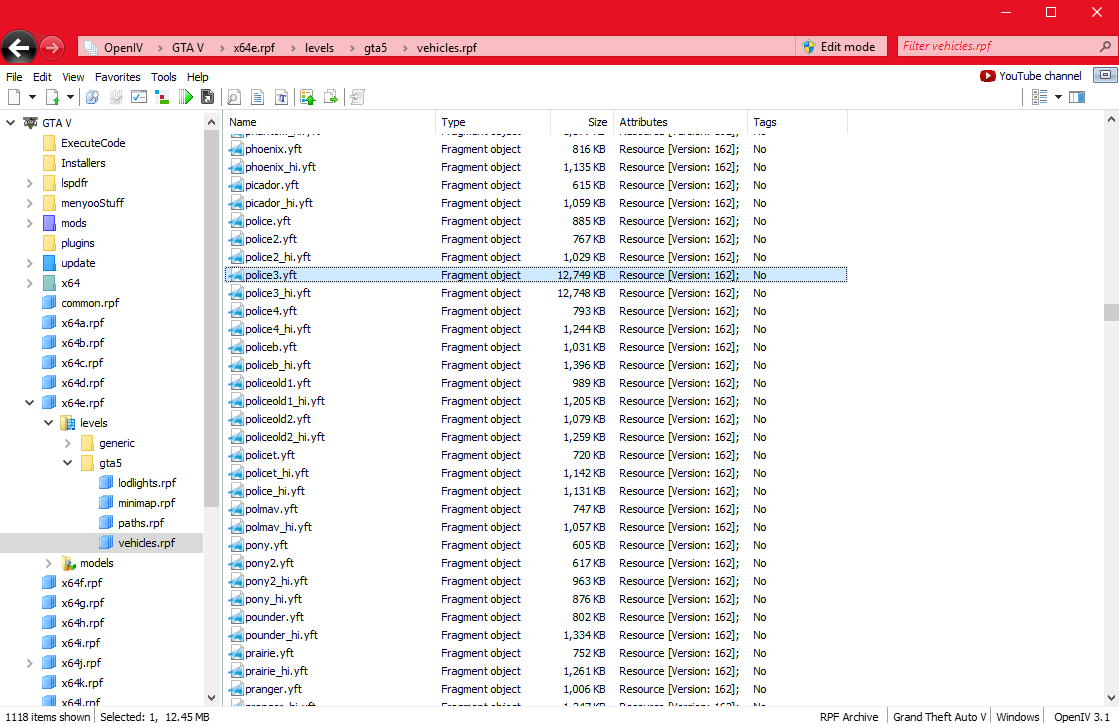Image resolution: width=1119 pixels, height=727 pixels.
Task: Collapse the x64e.rpf tree node
Action: pos(29,402)
